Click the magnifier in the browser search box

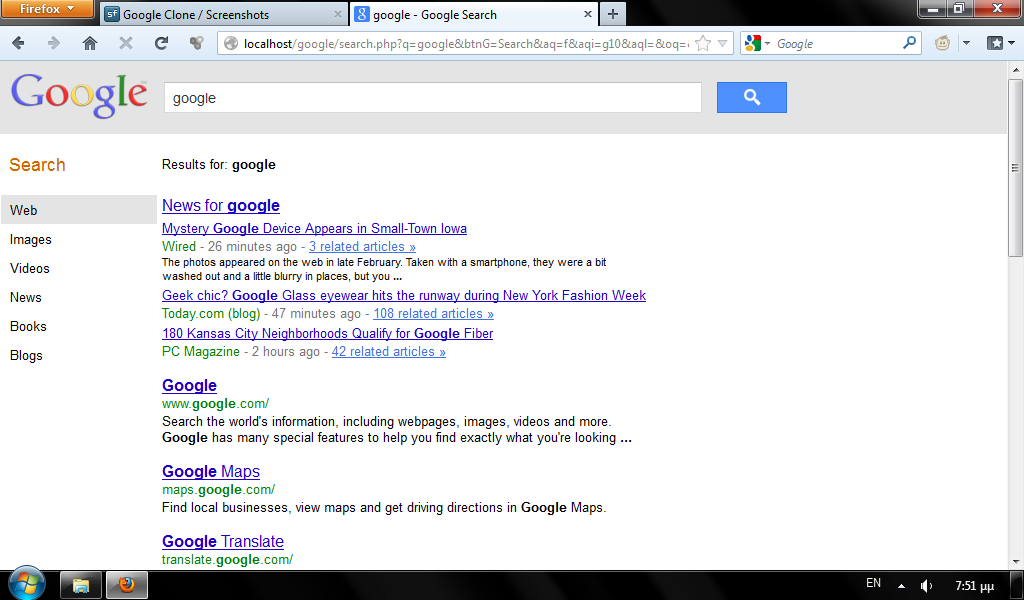click(909, 43)
